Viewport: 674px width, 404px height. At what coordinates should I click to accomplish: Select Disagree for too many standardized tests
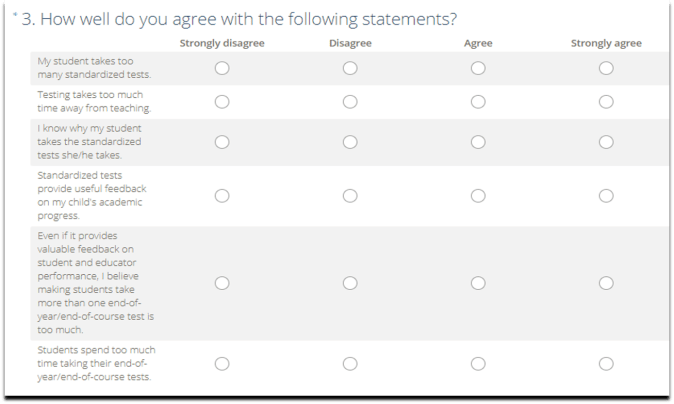350,68
